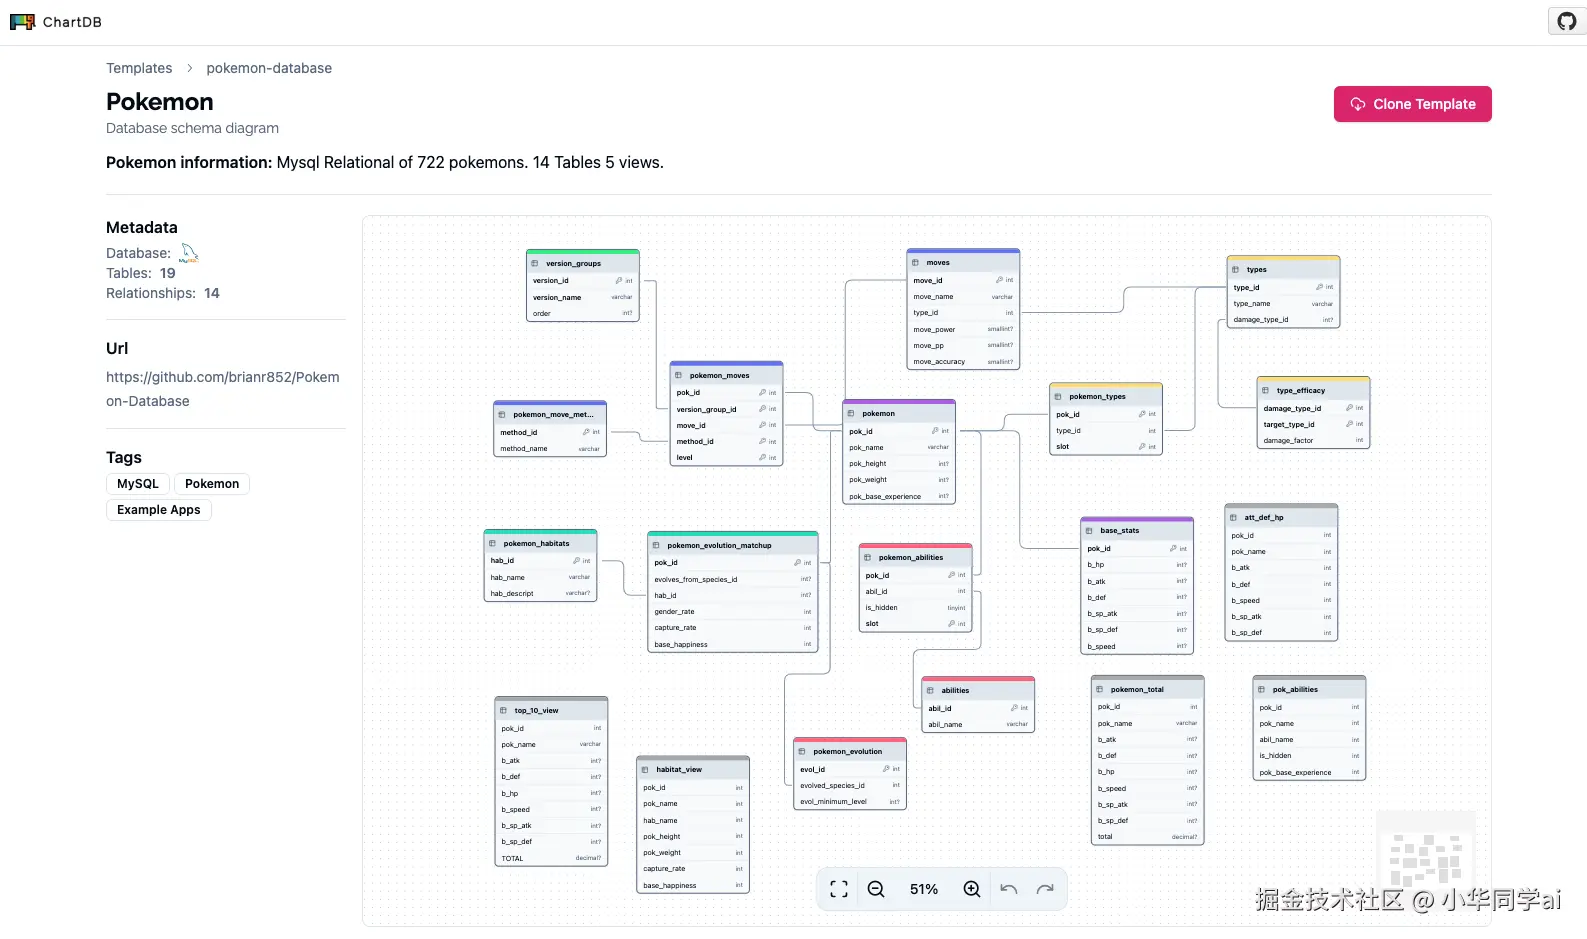The width and height of the screenshot is (1587, 939).
Task: Go to the Templates breadcrumb
Action: pos(139,68)
